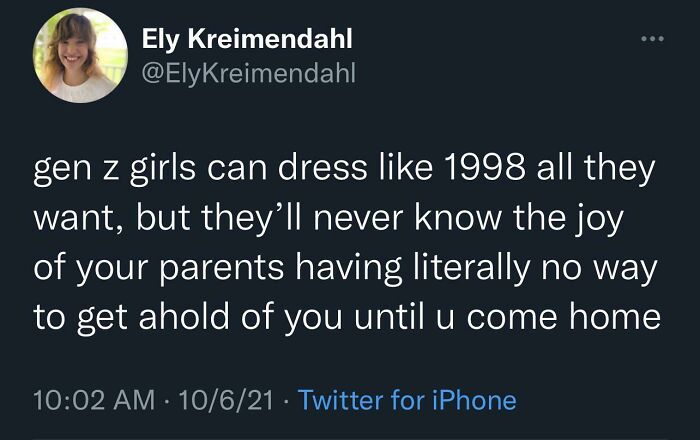This screenshot has height=440, width=700.
Task: Open the @ElyKreimendahl handle
Action: [x=249, y=72]
